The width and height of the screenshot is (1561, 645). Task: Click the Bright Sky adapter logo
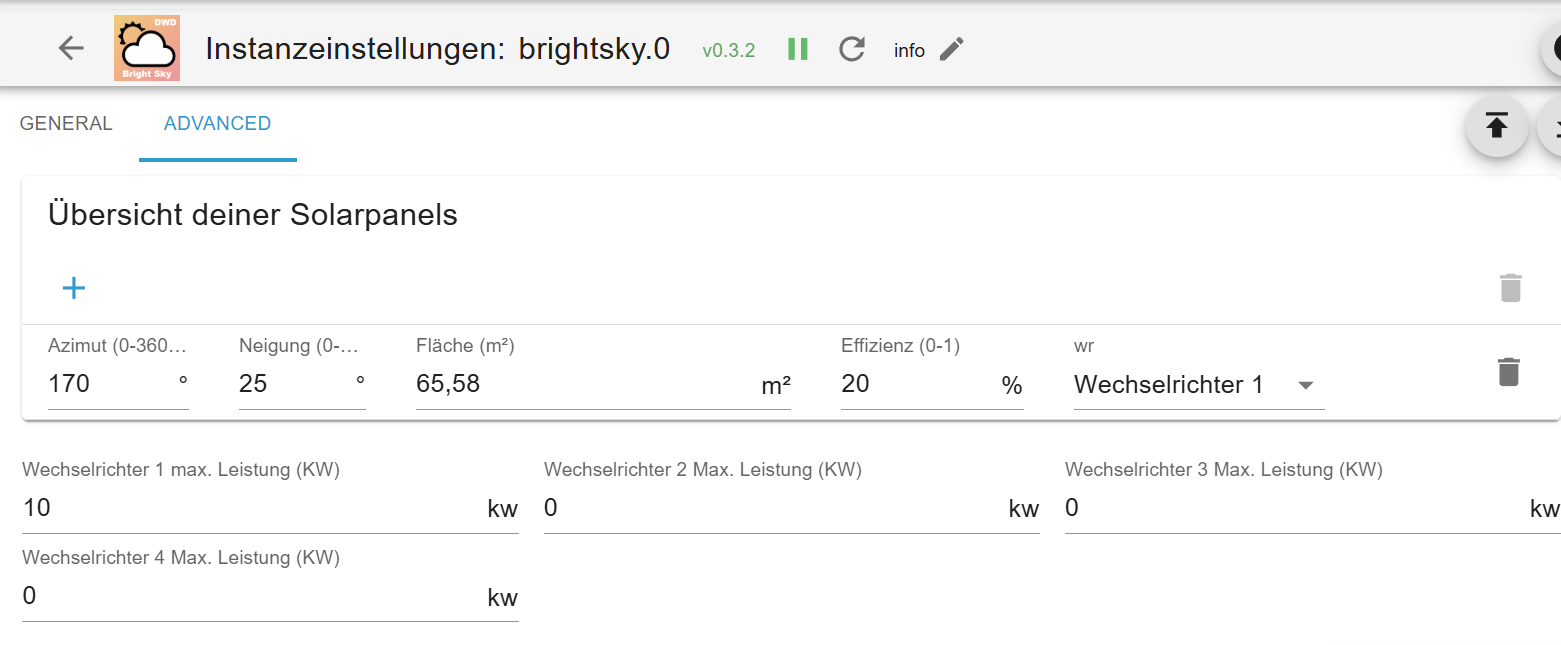click(146, 48)
